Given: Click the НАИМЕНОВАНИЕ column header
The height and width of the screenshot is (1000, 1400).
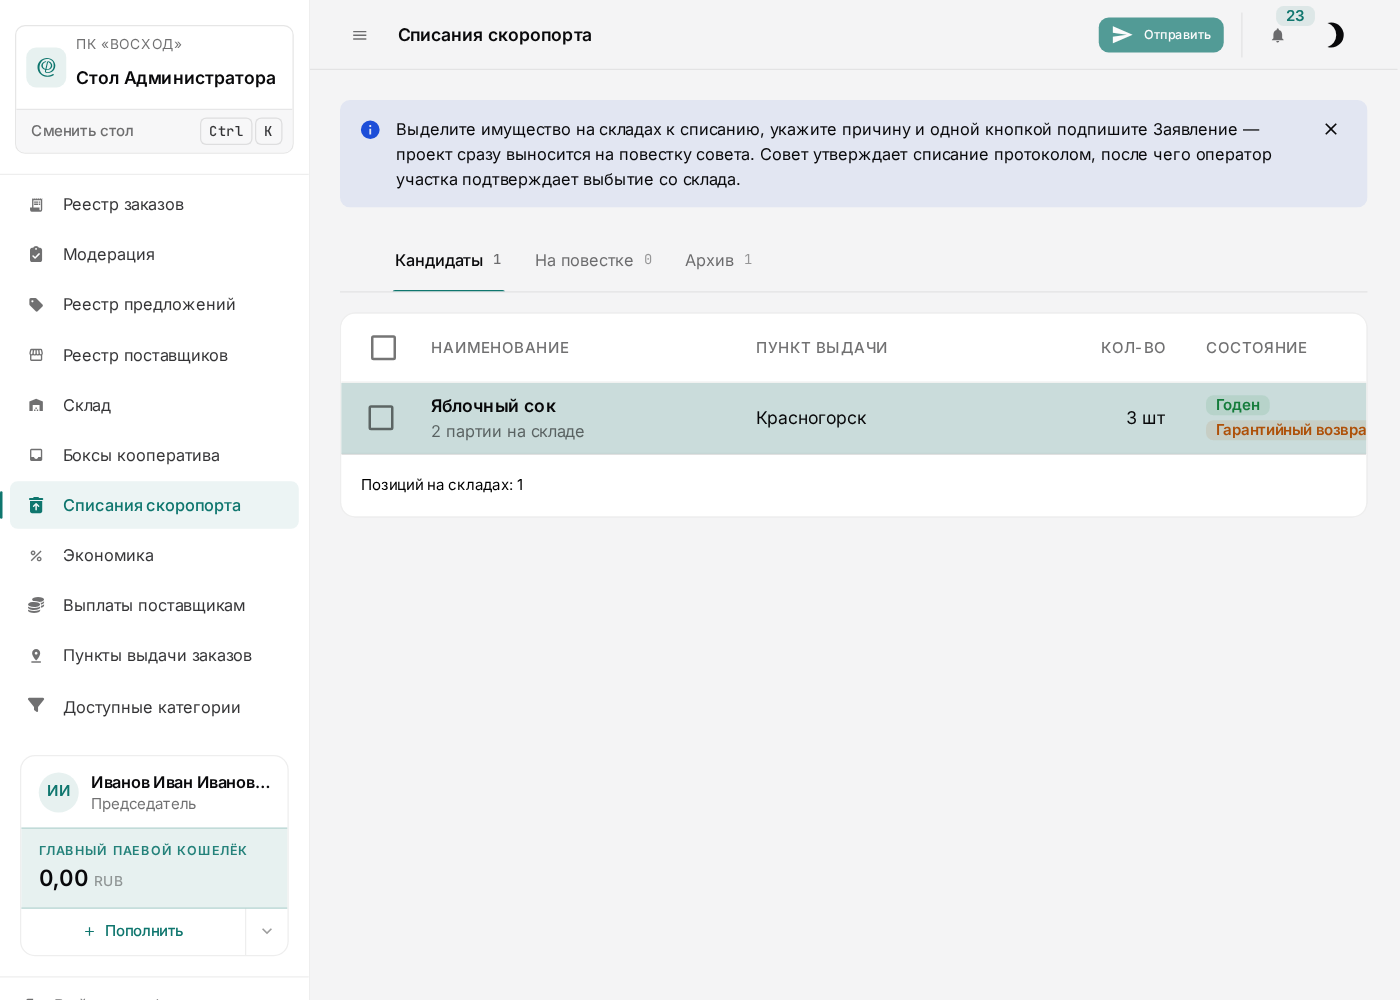Looking at the screenshot, I should tap(500, 348).
